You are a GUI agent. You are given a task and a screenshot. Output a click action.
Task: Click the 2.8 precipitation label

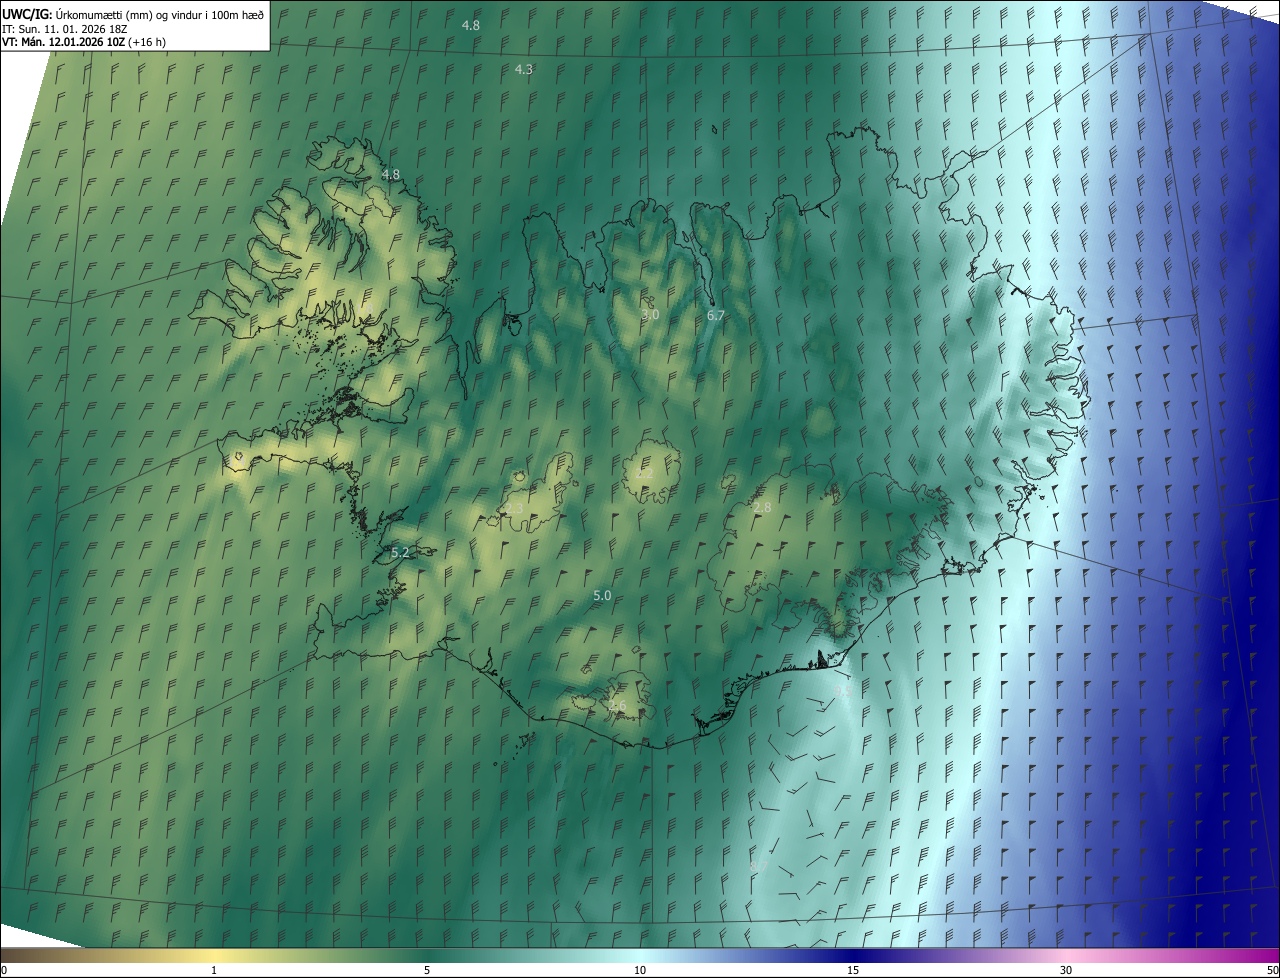click(762, 508)
